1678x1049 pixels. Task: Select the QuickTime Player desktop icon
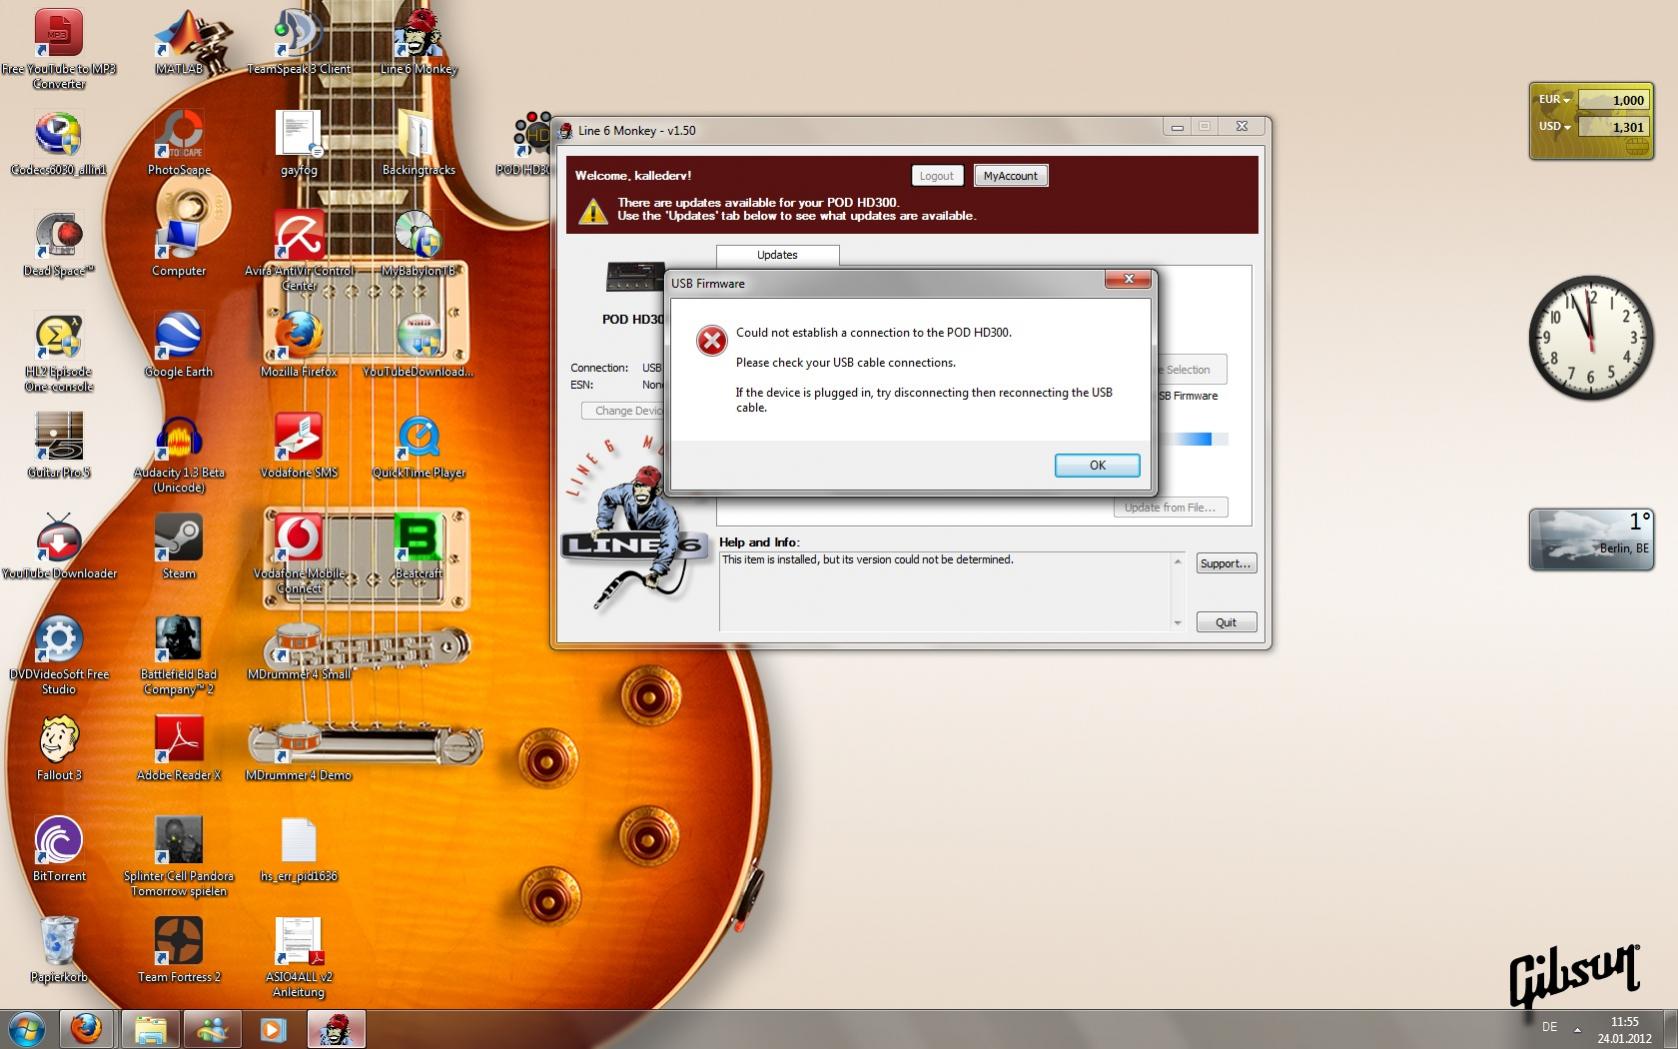418,446
